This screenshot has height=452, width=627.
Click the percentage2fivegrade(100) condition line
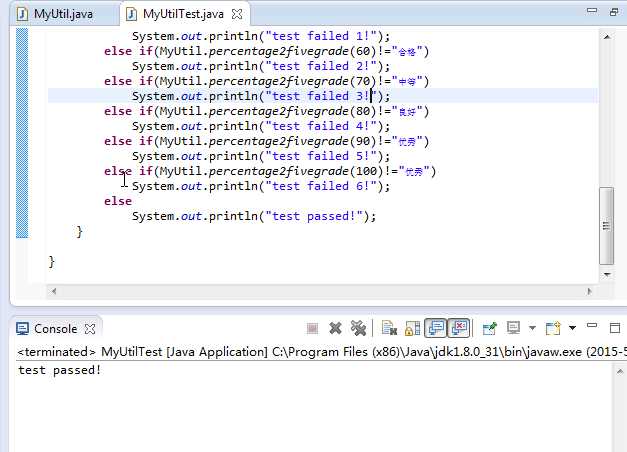(x=270, y=171)
